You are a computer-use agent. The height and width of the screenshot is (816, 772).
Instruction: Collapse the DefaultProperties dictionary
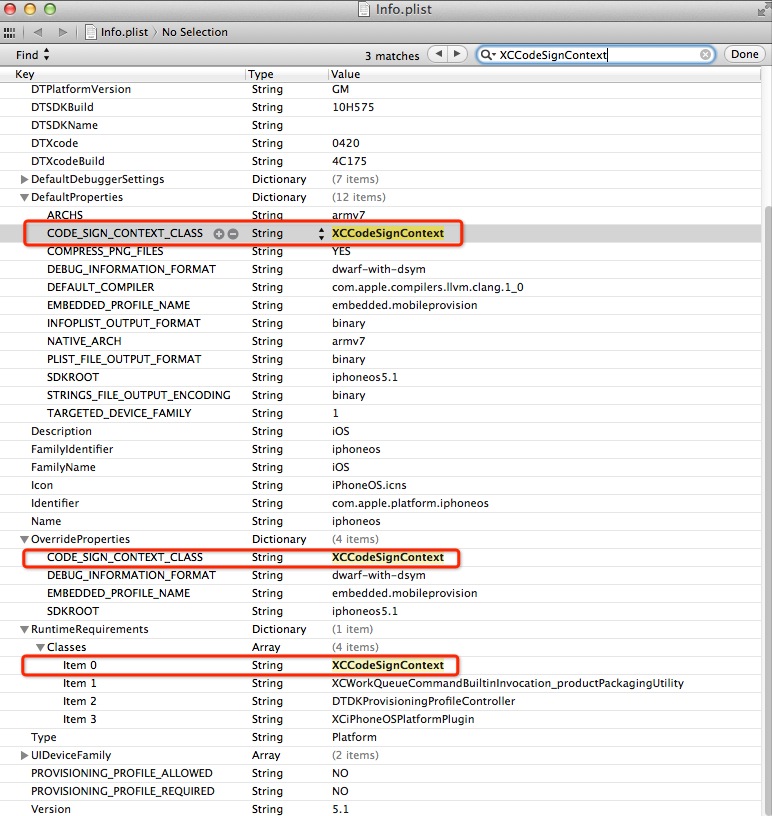[25, 197]
